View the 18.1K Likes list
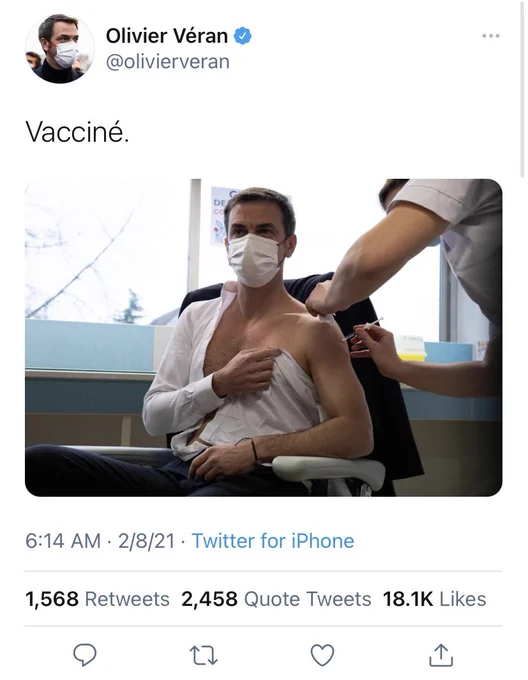This screenshot has height=680, width=528. 434,599
